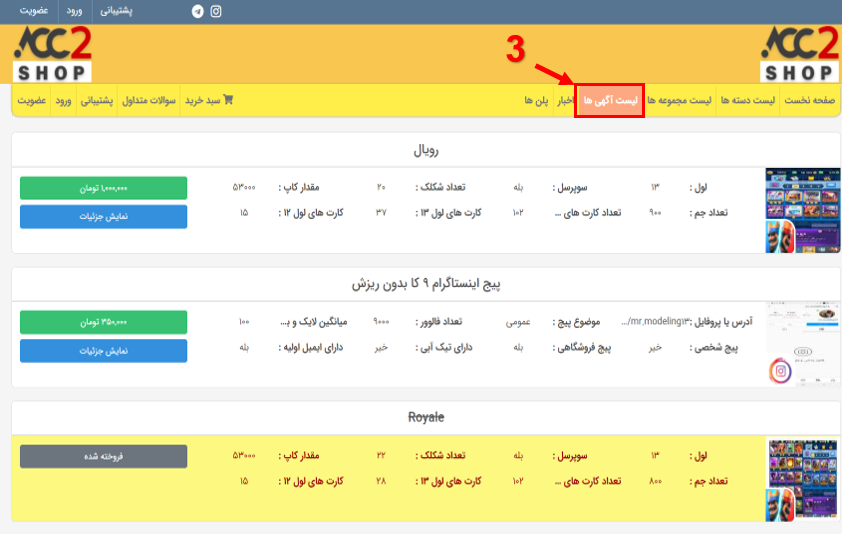The image size is (842, 534).
Task: Click skins count ۲۲ in the Royale listing
Action: pos(381,455)
